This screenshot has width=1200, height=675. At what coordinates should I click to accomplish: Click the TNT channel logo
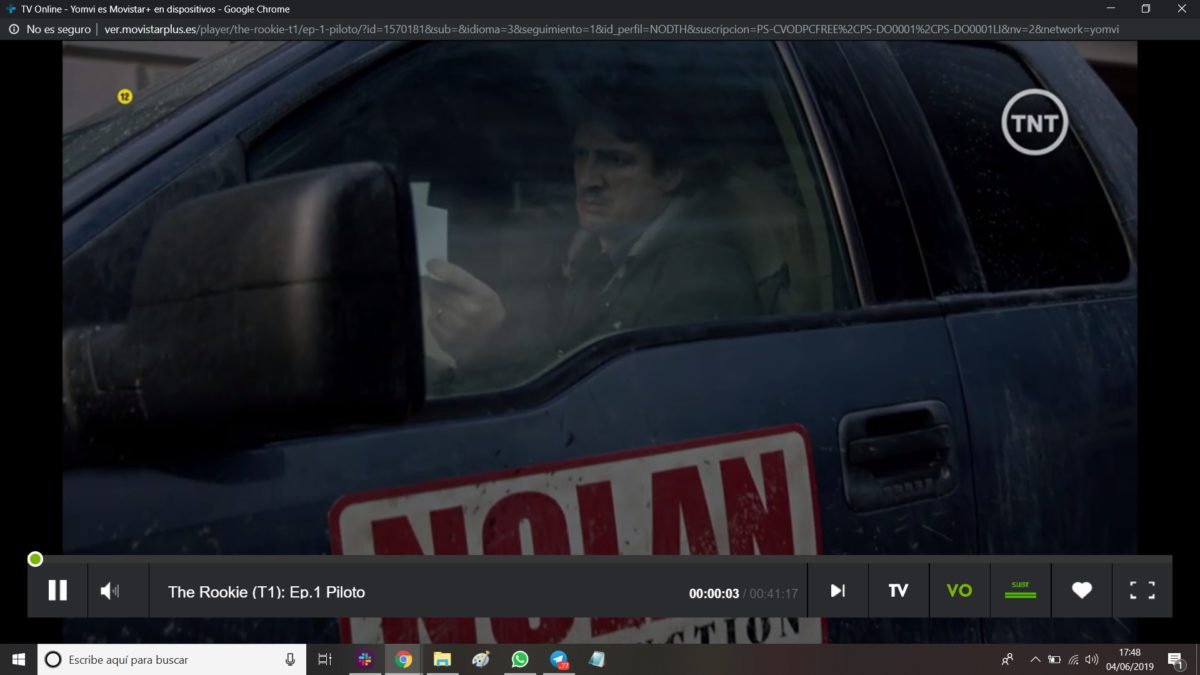pos(1035,122)
